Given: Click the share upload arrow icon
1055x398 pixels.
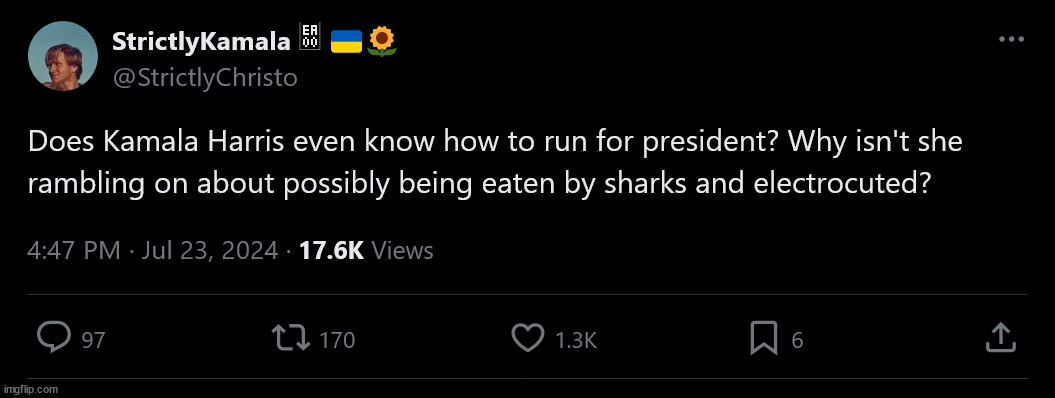Looking at the screenshot, I should click(1000, 337).
